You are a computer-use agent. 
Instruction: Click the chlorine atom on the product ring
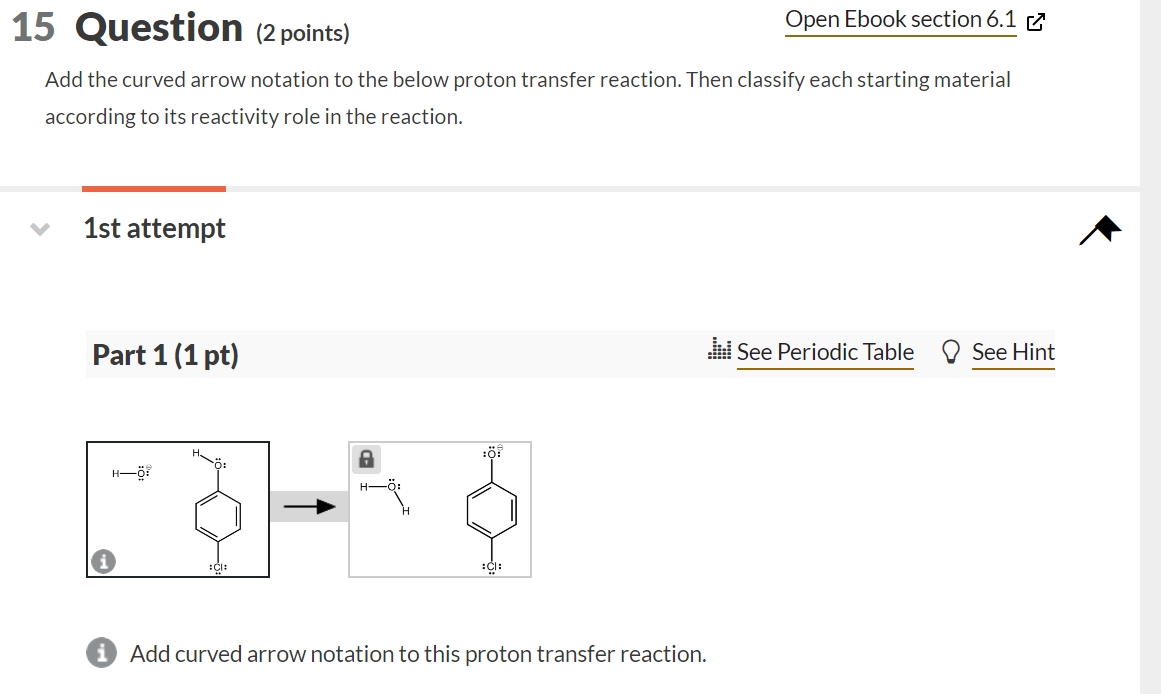(491, 565)
